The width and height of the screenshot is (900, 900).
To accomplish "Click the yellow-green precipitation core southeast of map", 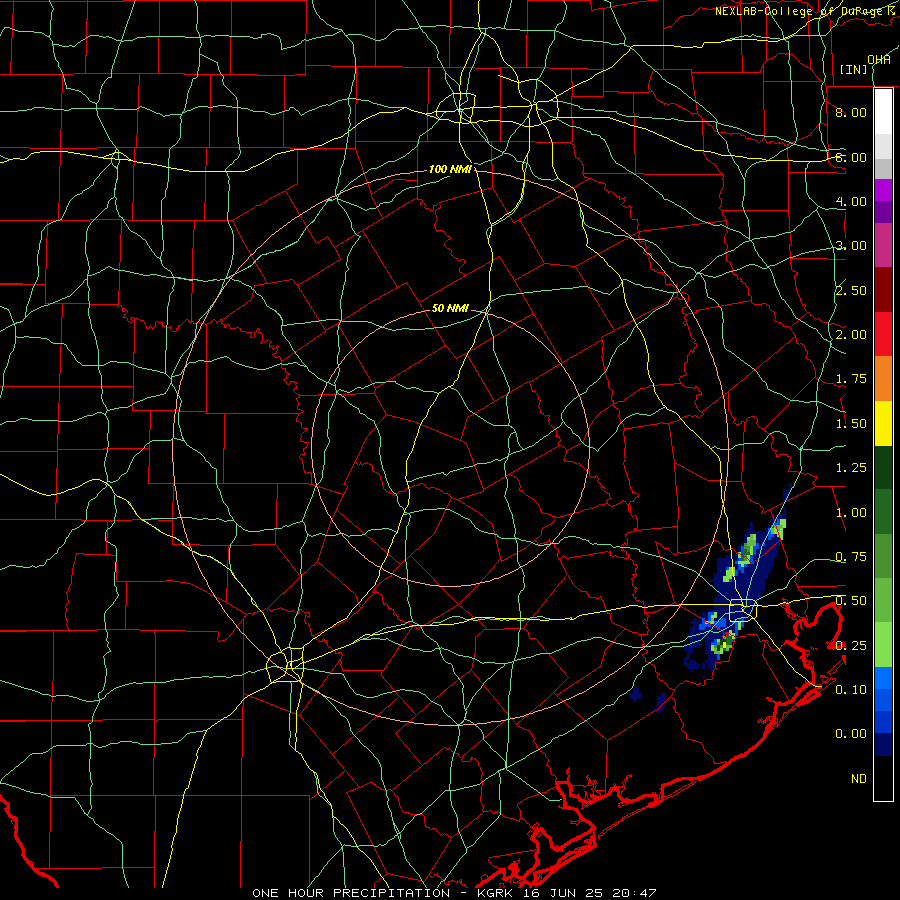I will tap(723, 643).
